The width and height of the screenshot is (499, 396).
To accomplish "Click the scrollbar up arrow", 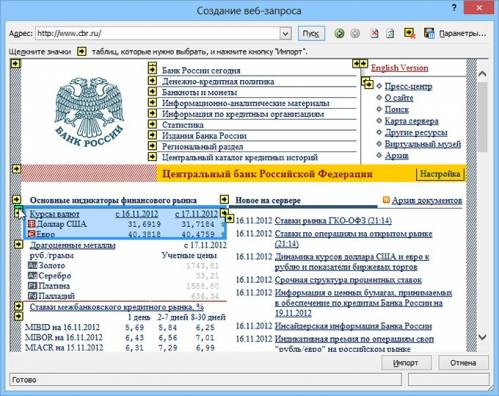I will tap(482, 74).
